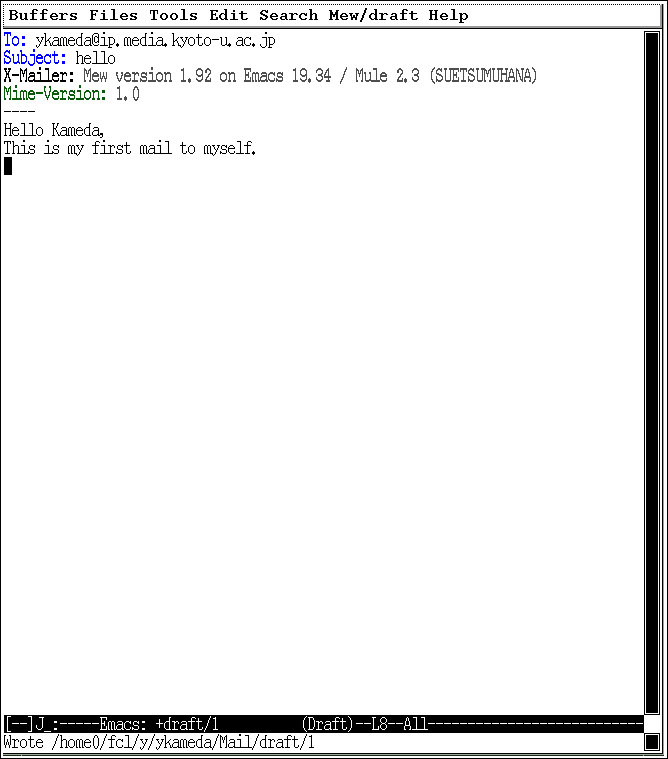Click the (Draft) mode indicator in mode line
This screenshot has height=759, width=668.
pyautogui.click(x=328, y=724)
